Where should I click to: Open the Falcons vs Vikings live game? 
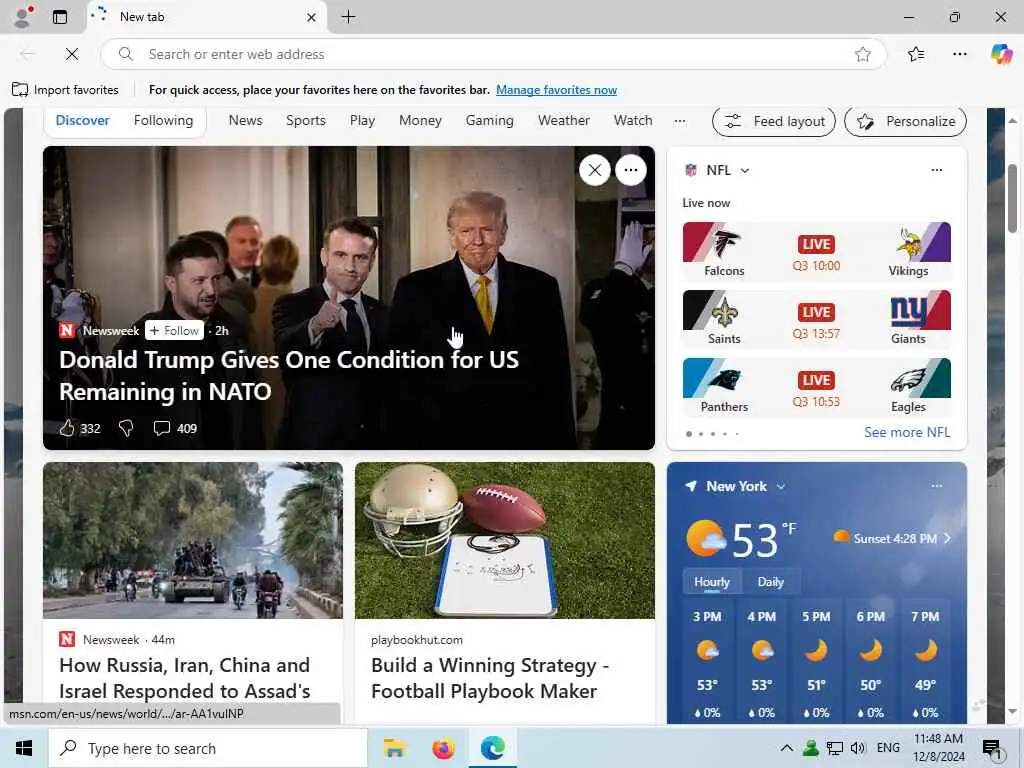(x=816, y=251)
